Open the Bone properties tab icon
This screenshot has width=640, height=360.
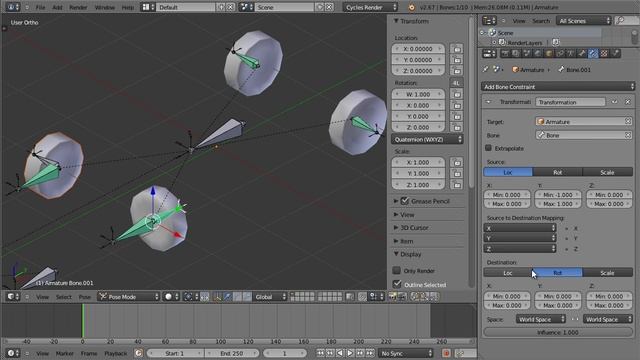(582, 53)
